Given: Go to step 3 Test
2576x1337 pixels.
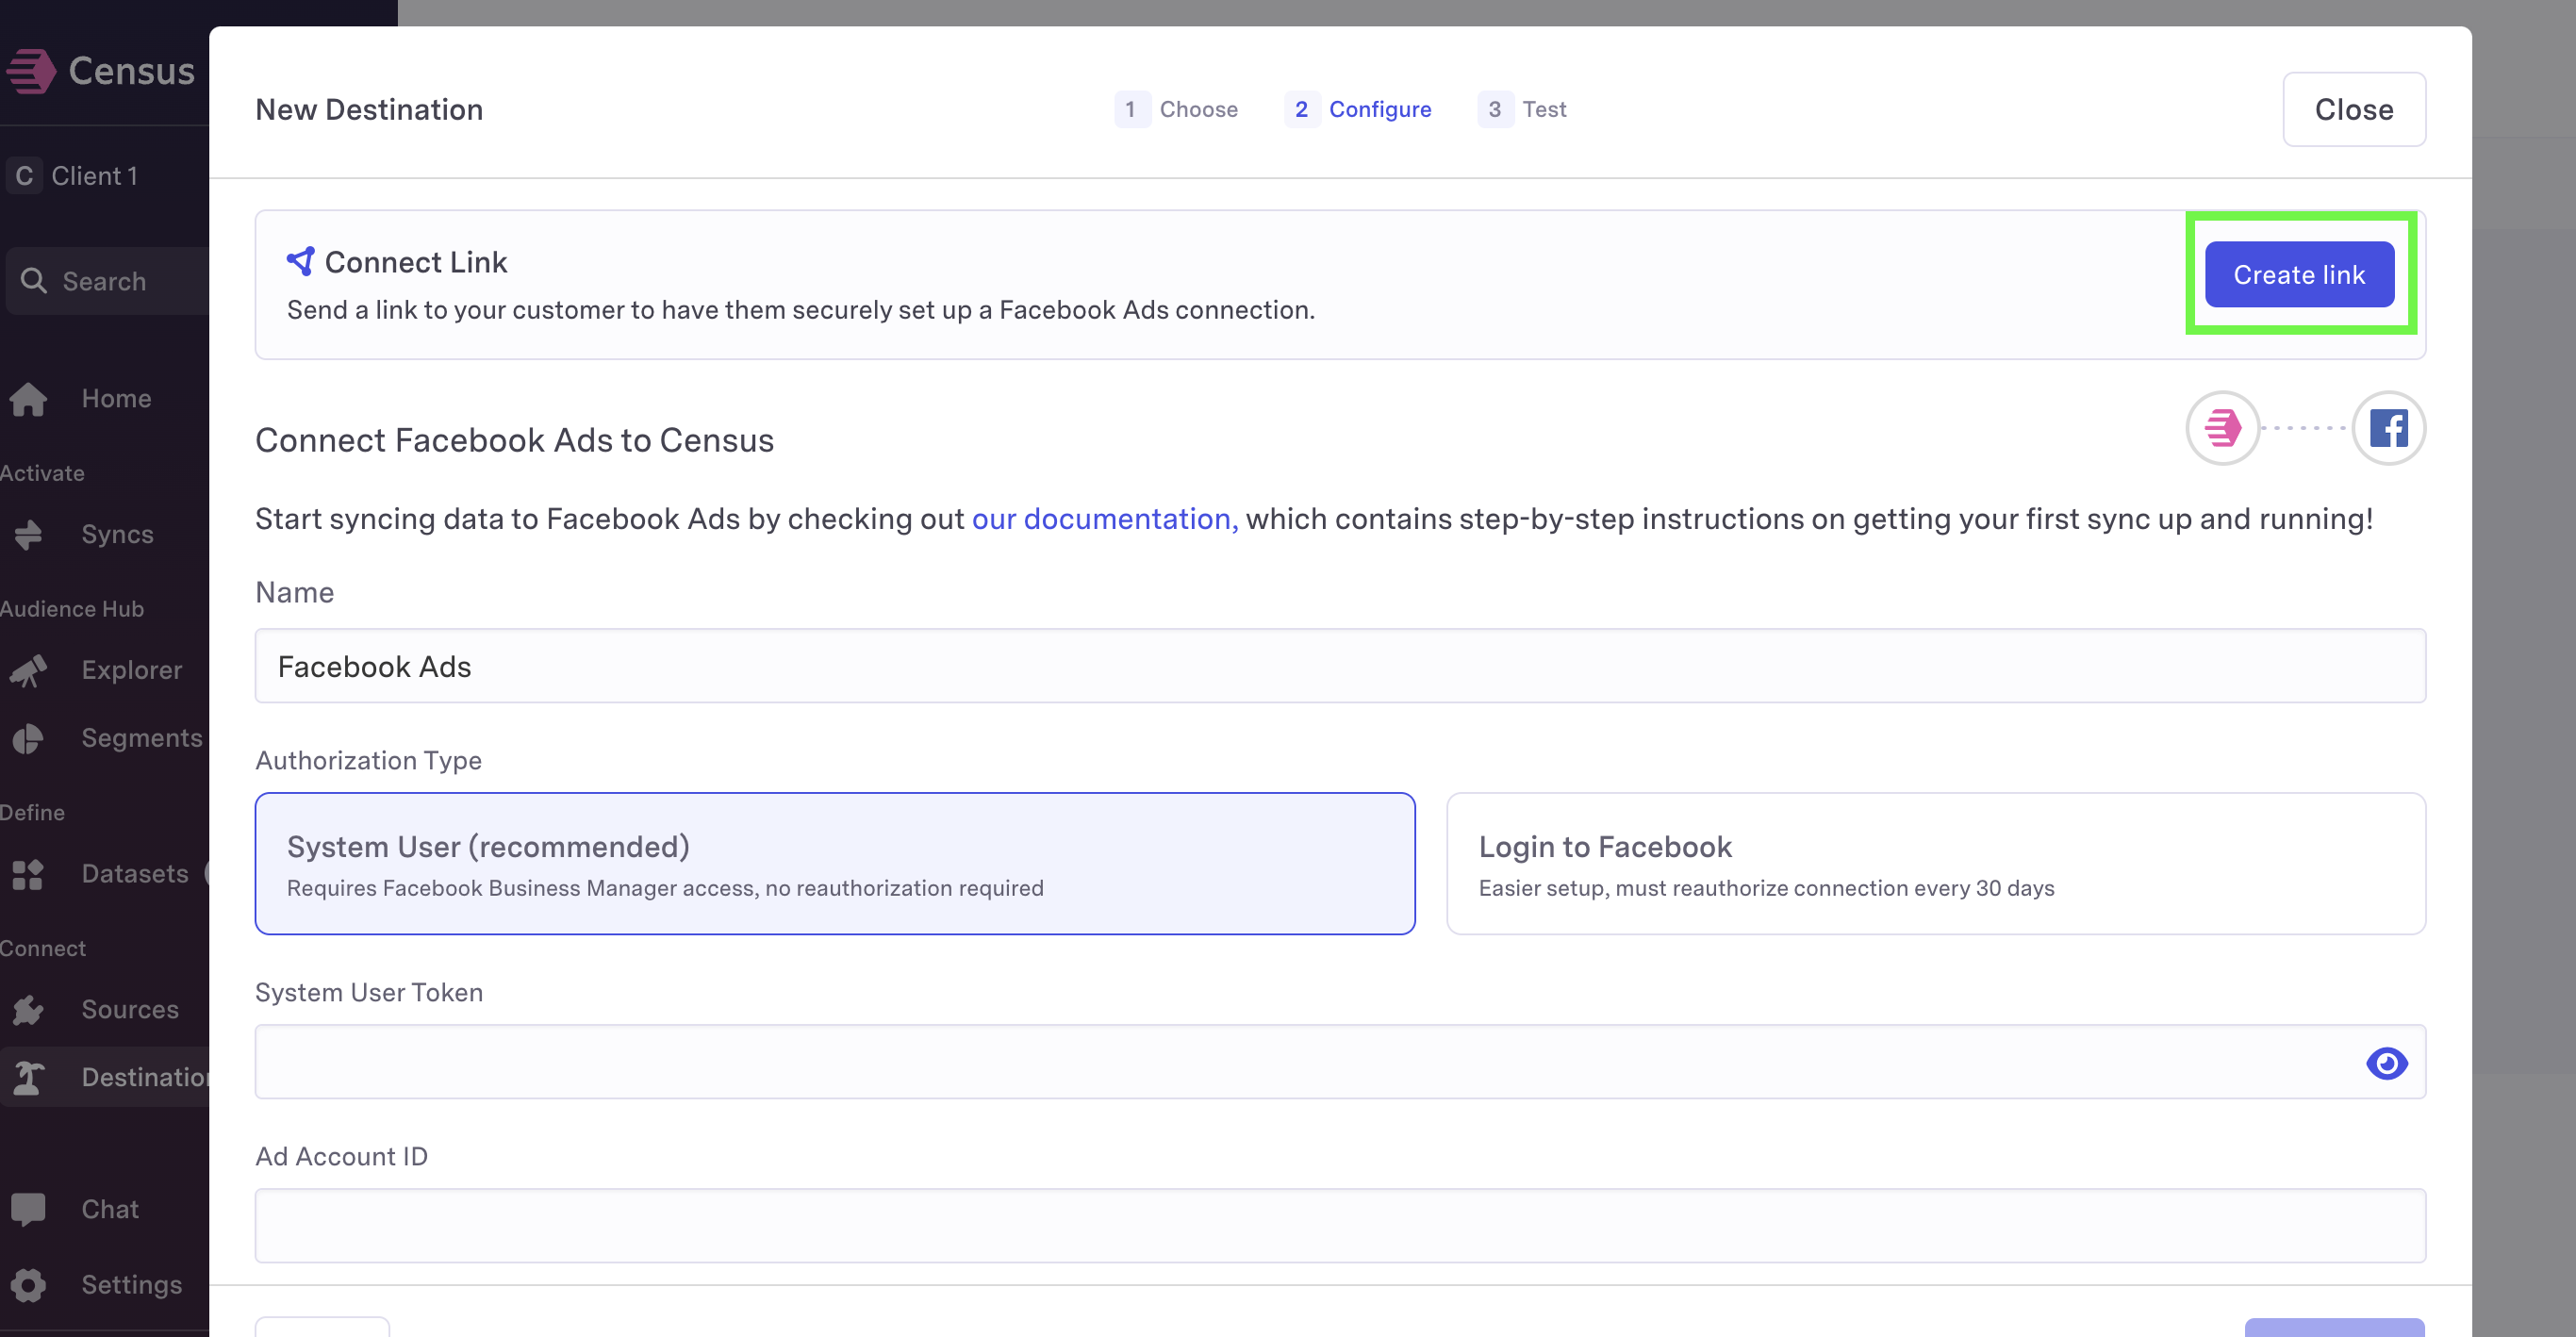Looking at the screenshot, I should click(x=1522, y=109).
